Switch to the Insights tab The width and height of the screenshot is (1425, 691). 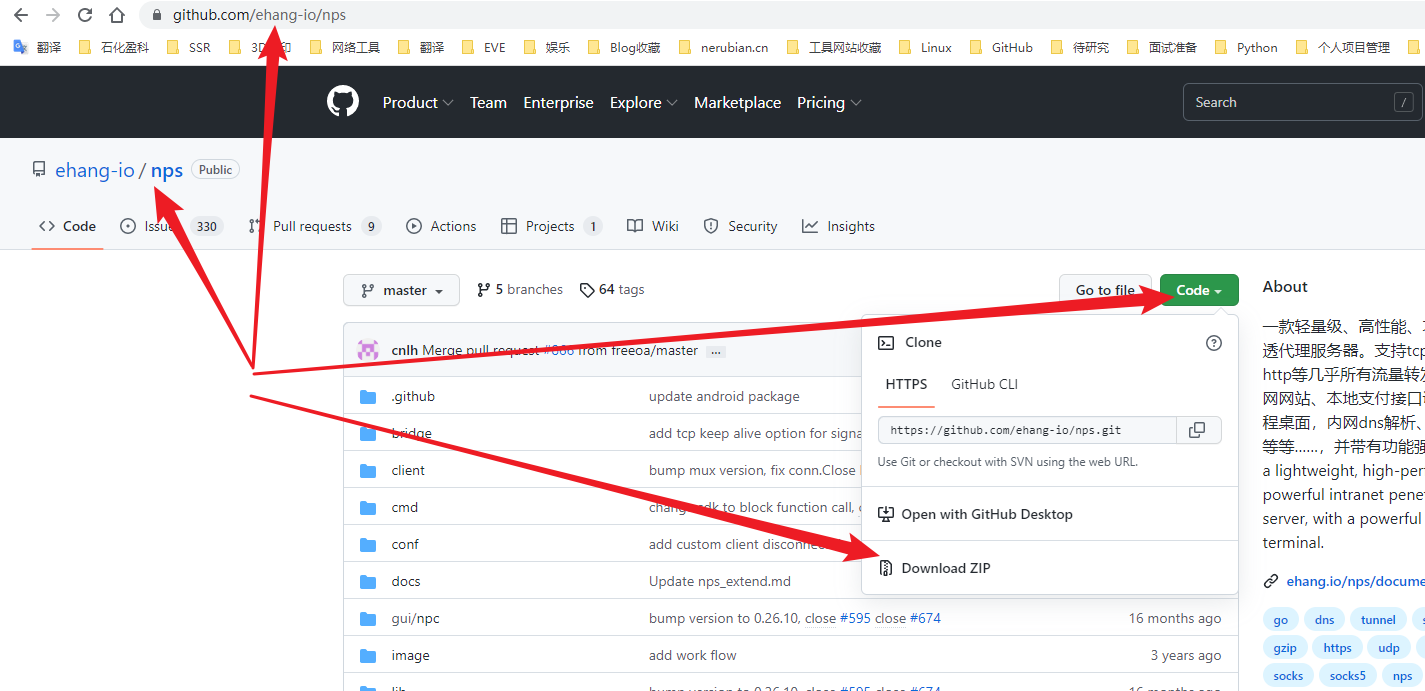click(838, 226)
